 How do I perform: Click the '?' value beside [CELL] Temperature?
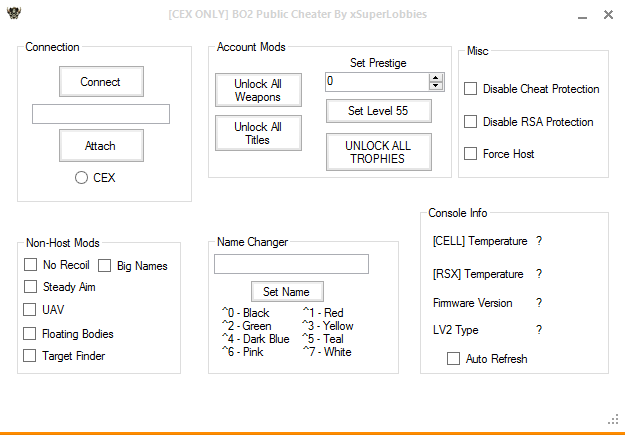coord(539,241)
